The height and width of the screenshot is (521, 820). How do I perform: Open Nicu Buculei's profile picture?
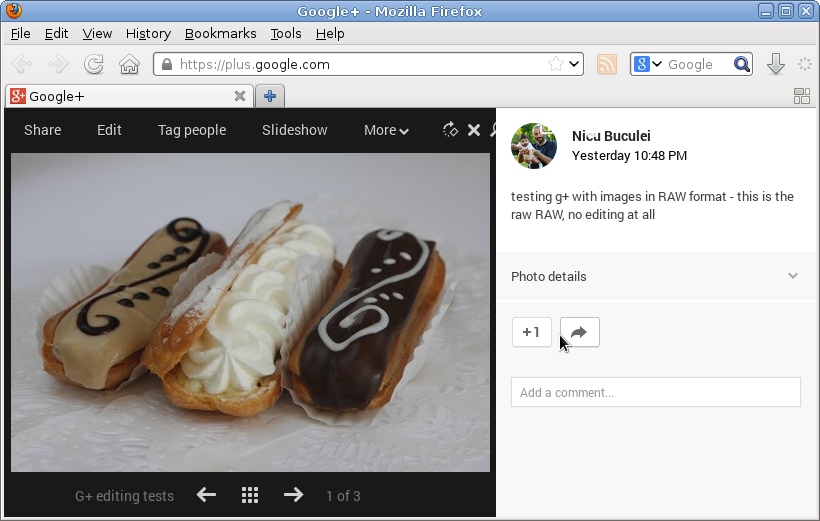click(x=534, y=146)
